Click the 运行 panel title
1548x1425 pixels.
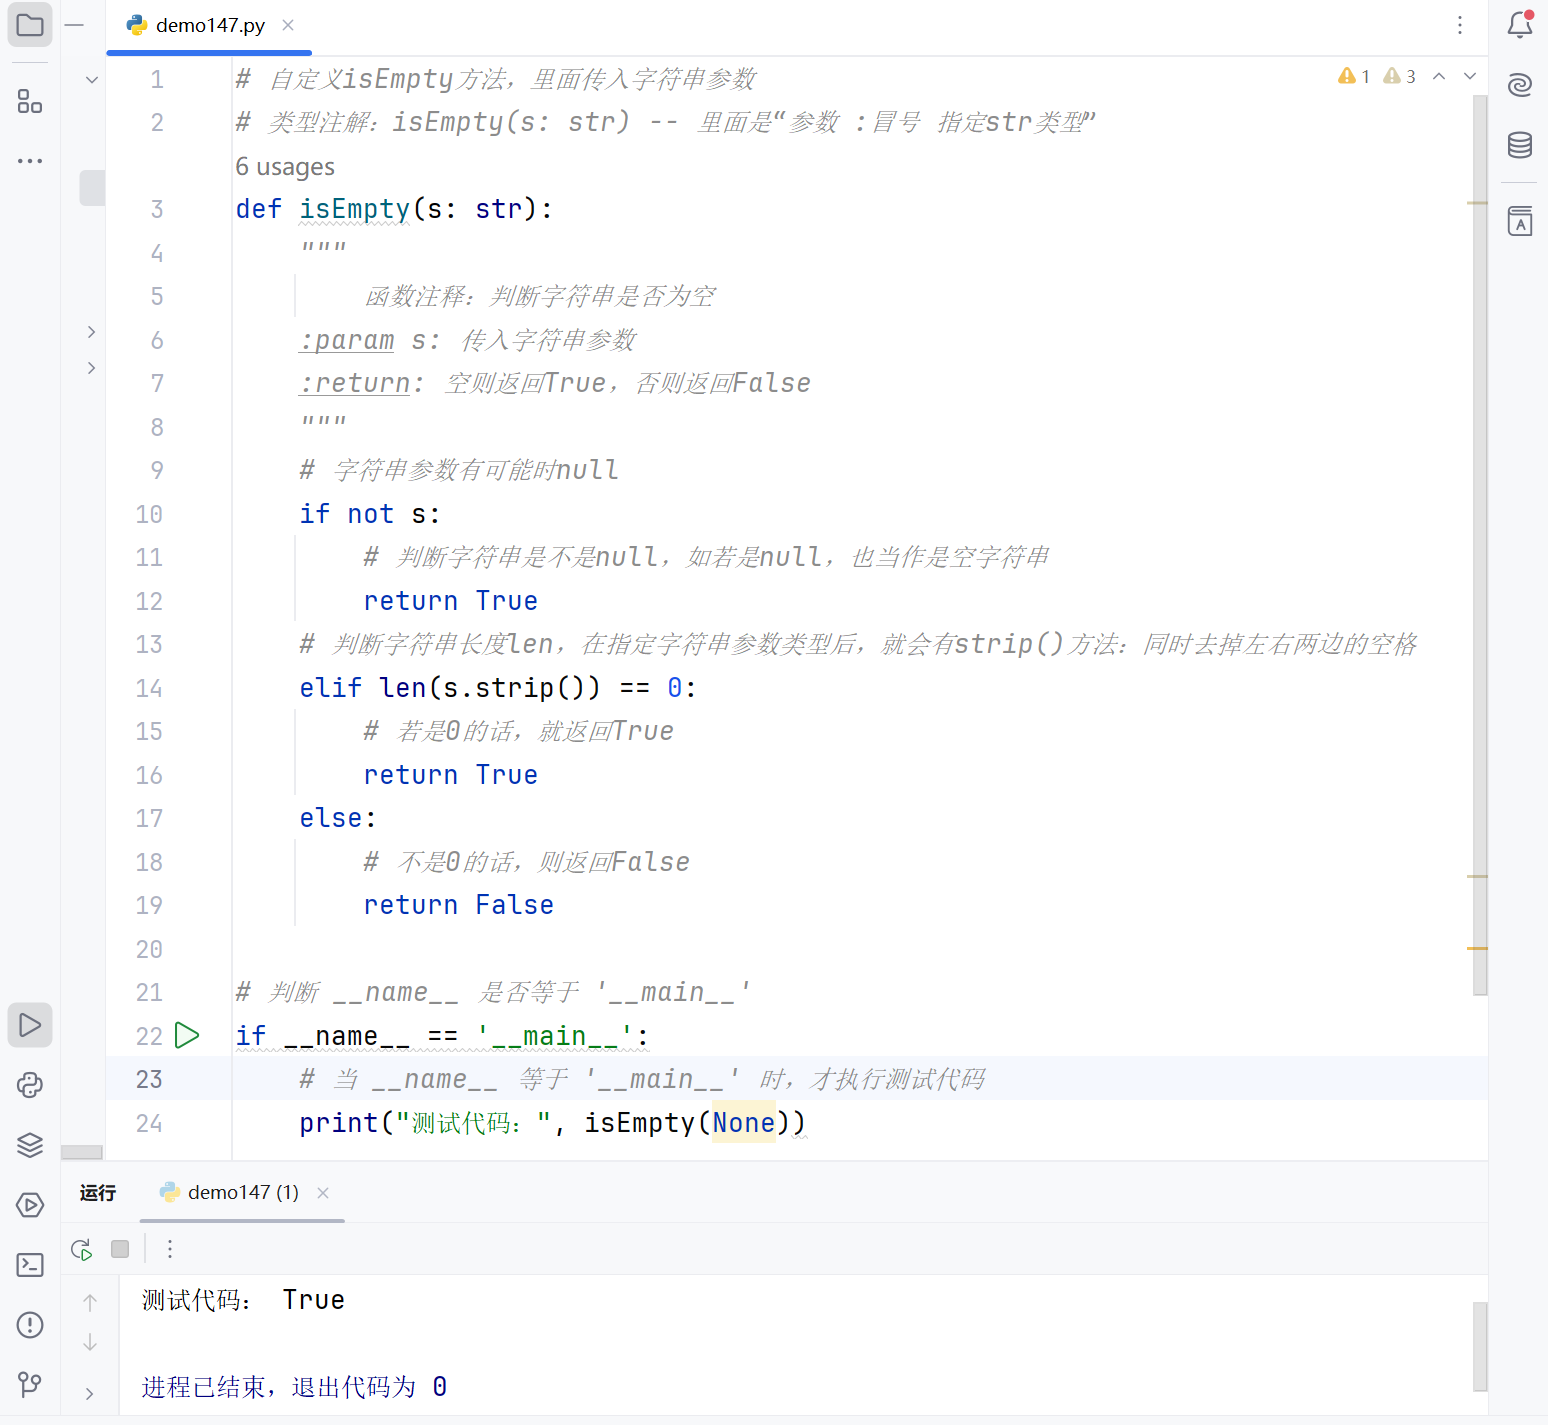click(x=98, y=1192)
